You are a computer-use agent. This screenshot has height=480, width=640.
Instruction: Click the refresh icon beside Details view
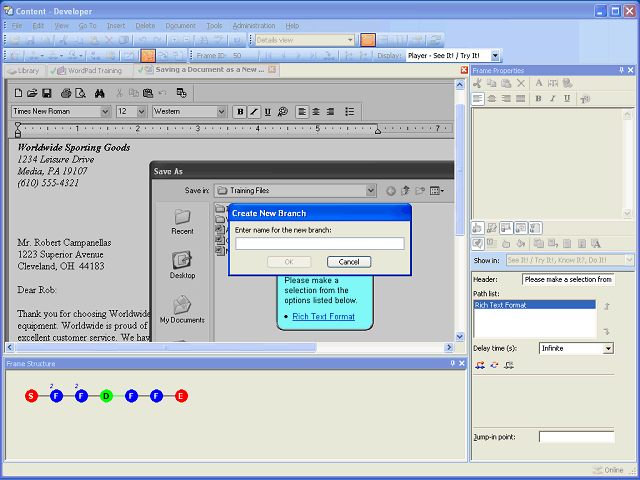click(436, 40)
